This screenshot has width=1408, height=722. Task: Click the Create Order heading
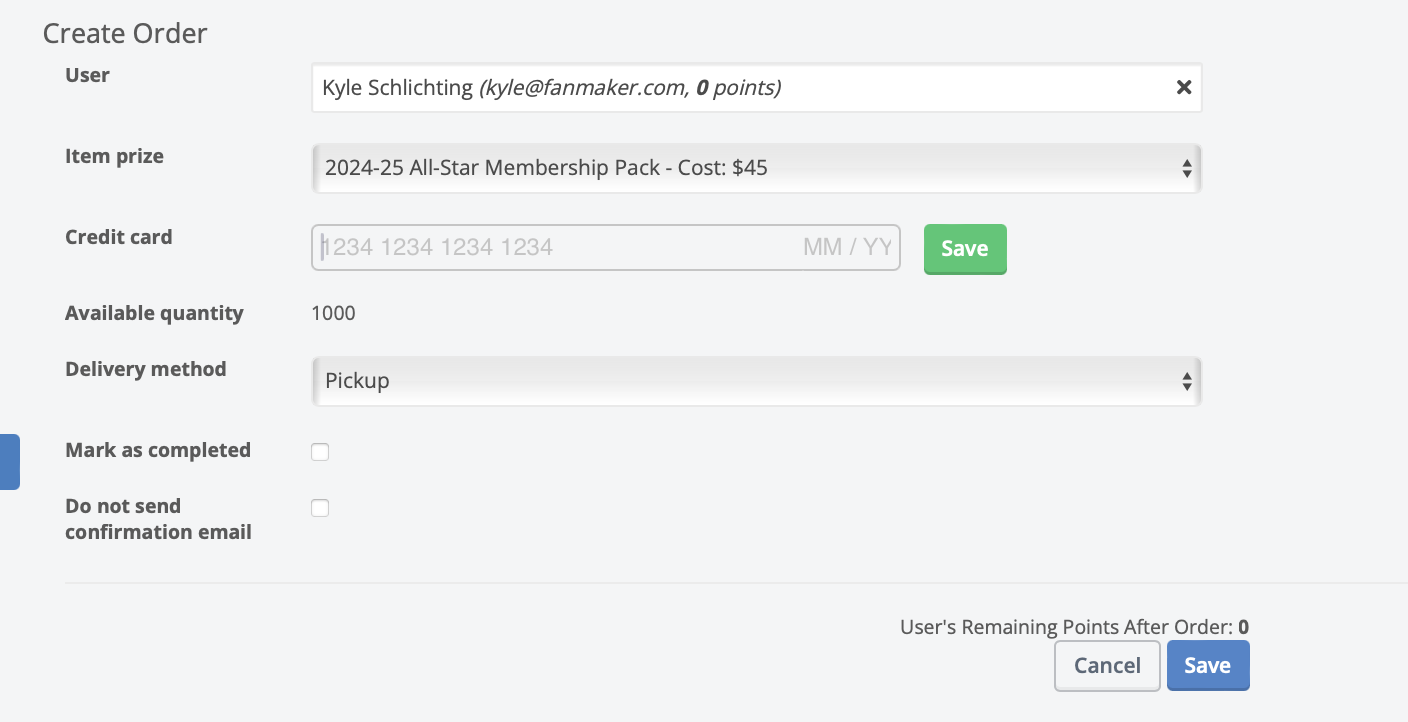[125, 33]
